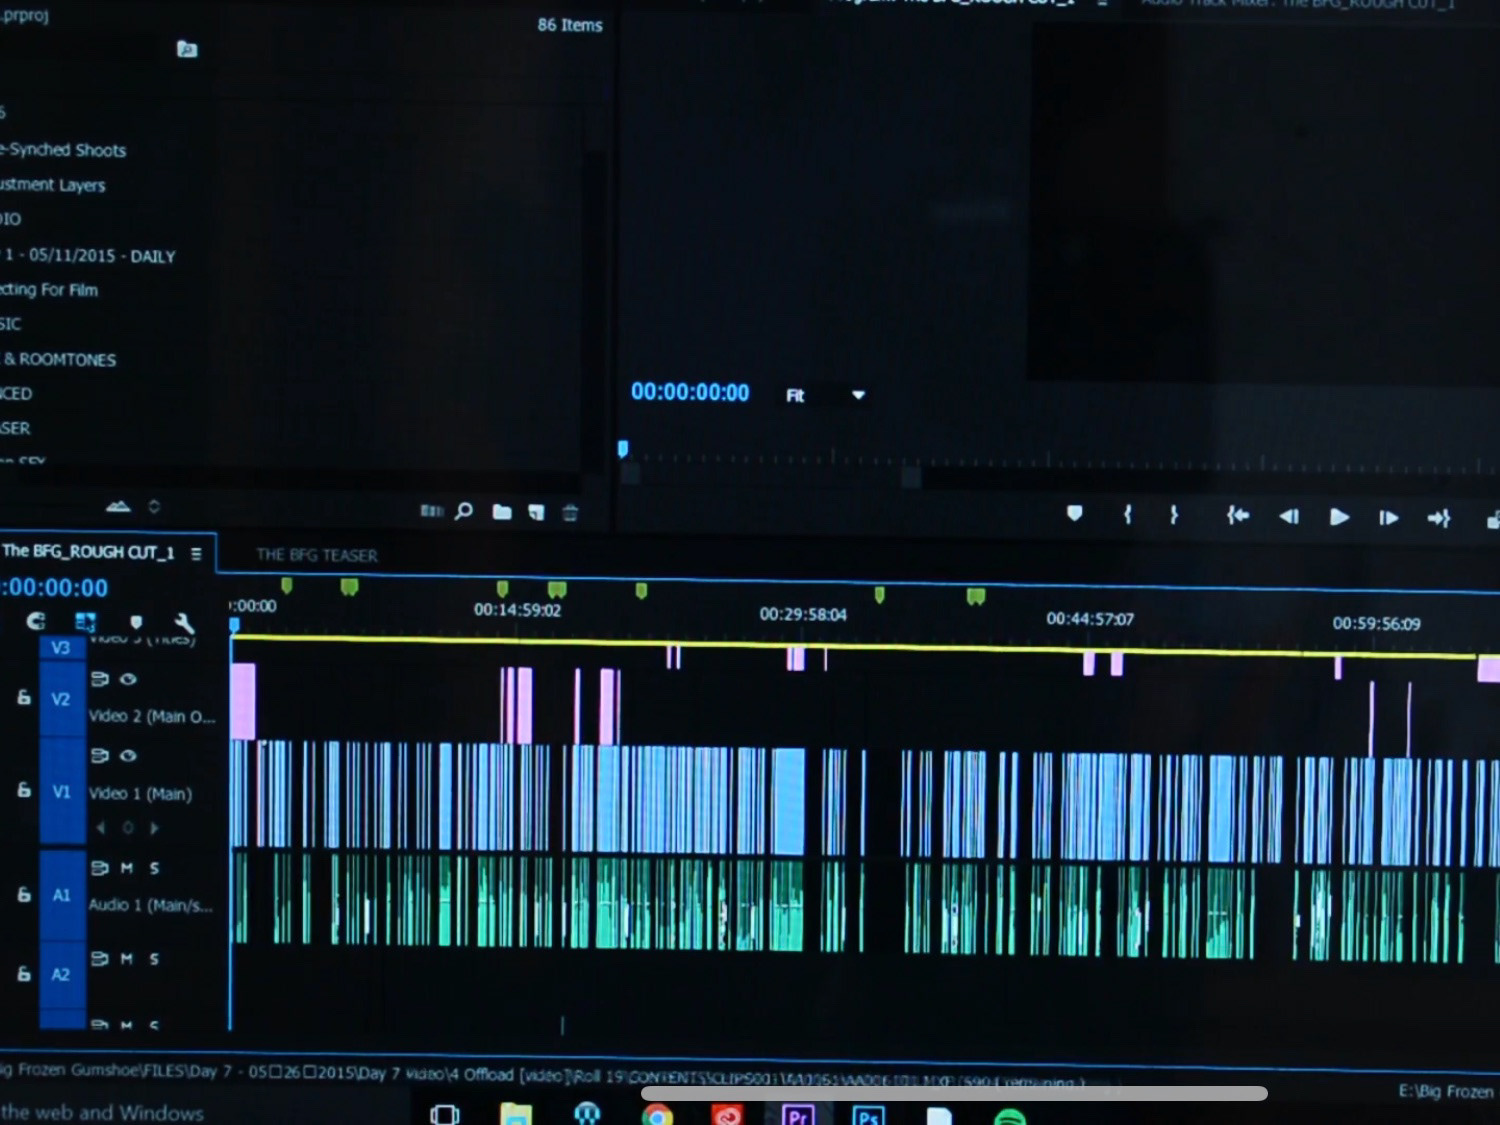Switch to THE BFG TEASER sequence tab
Image resolution: width=1500 pixels, height=1125 pixels.
coord(317,555)
